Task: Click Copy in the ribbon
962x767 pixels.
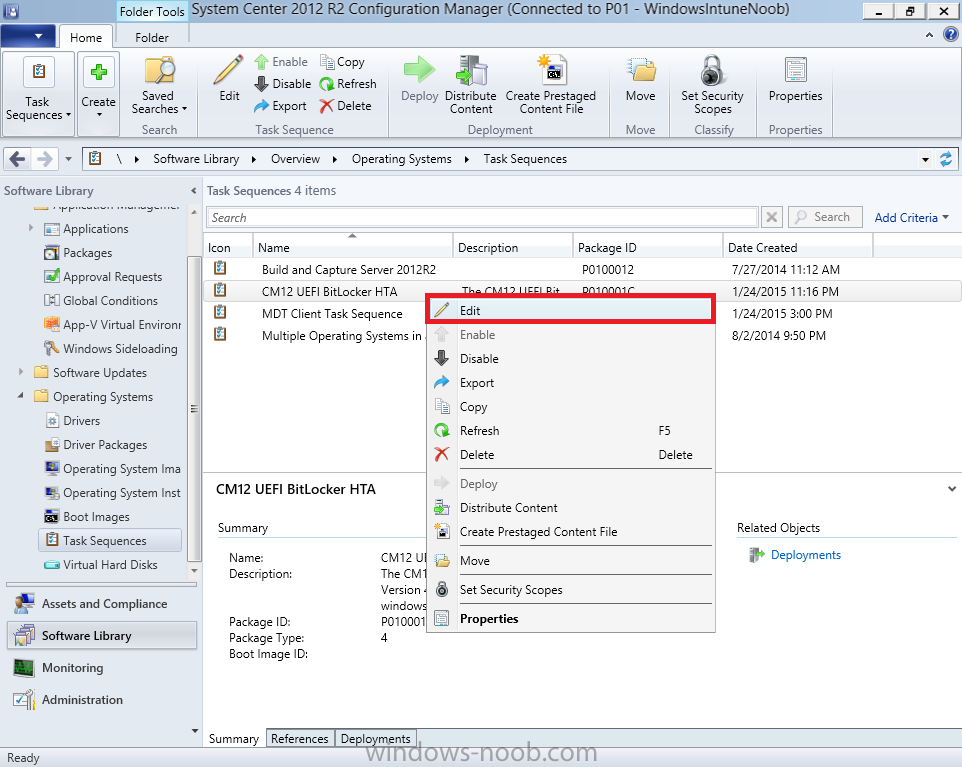Action: pyautogui.click(x=342, y=61)
